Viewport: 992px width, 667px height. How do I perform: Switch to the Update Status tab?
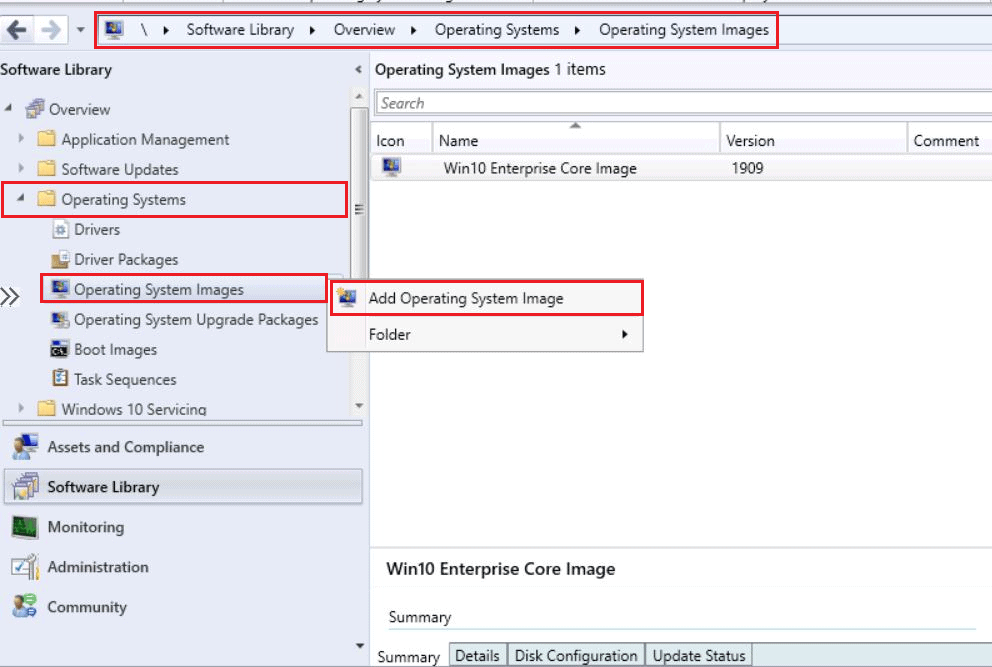[698, 656]
